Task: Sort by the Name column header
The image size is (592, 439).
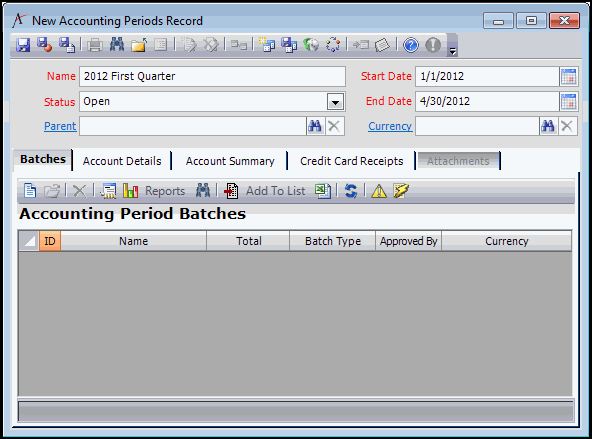Action: click(x=133, y=241)
